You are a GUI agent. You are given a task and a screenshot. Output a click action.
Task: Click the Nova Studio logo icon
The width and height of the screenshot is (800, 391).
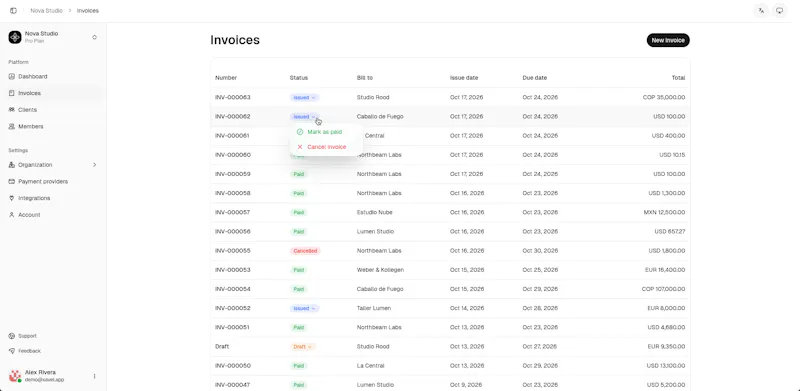[15, 37]
